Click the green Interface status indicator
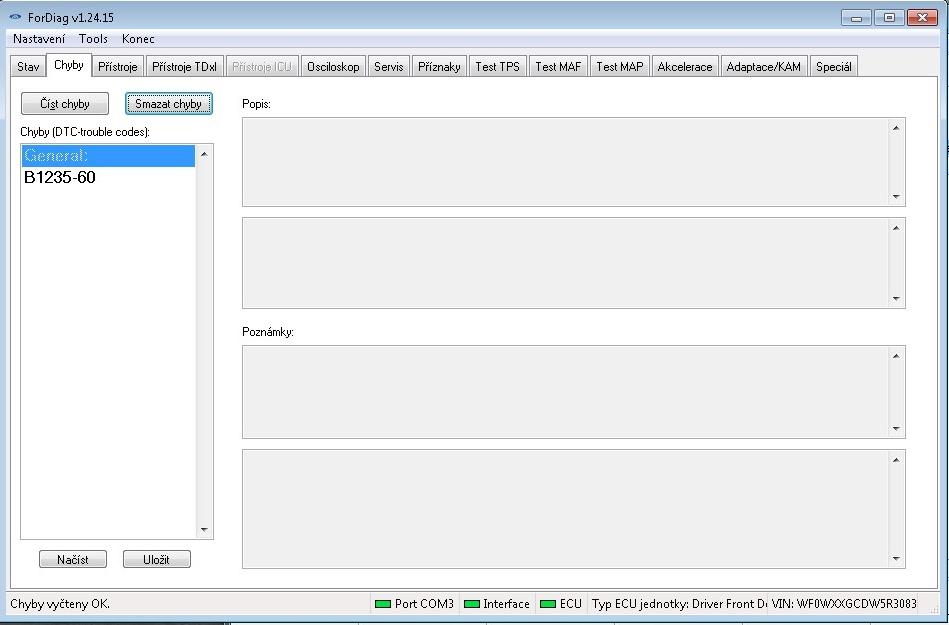Viewport: 949px width, 625px height. click(471, 604)
